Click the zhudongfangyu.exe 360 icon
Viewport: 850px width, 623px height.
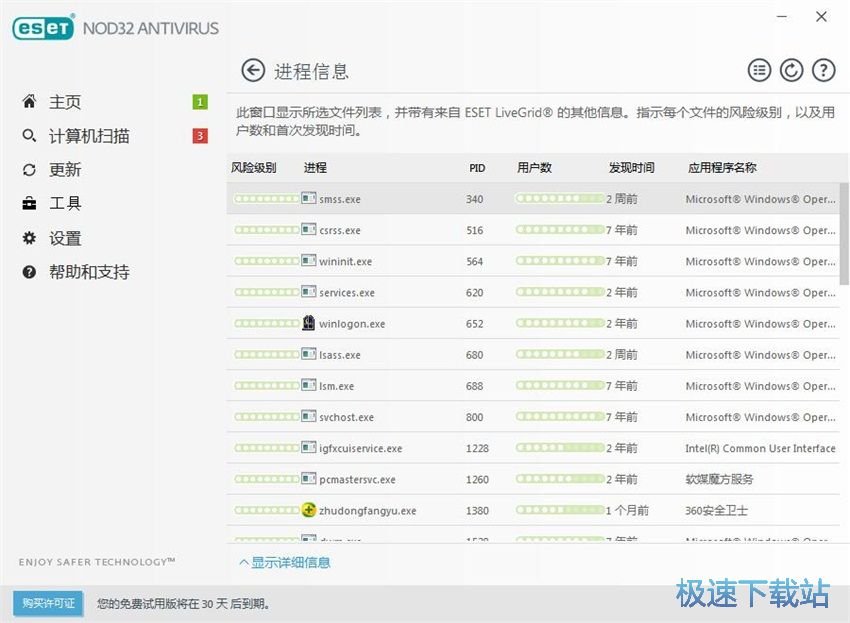click(308, 510)
